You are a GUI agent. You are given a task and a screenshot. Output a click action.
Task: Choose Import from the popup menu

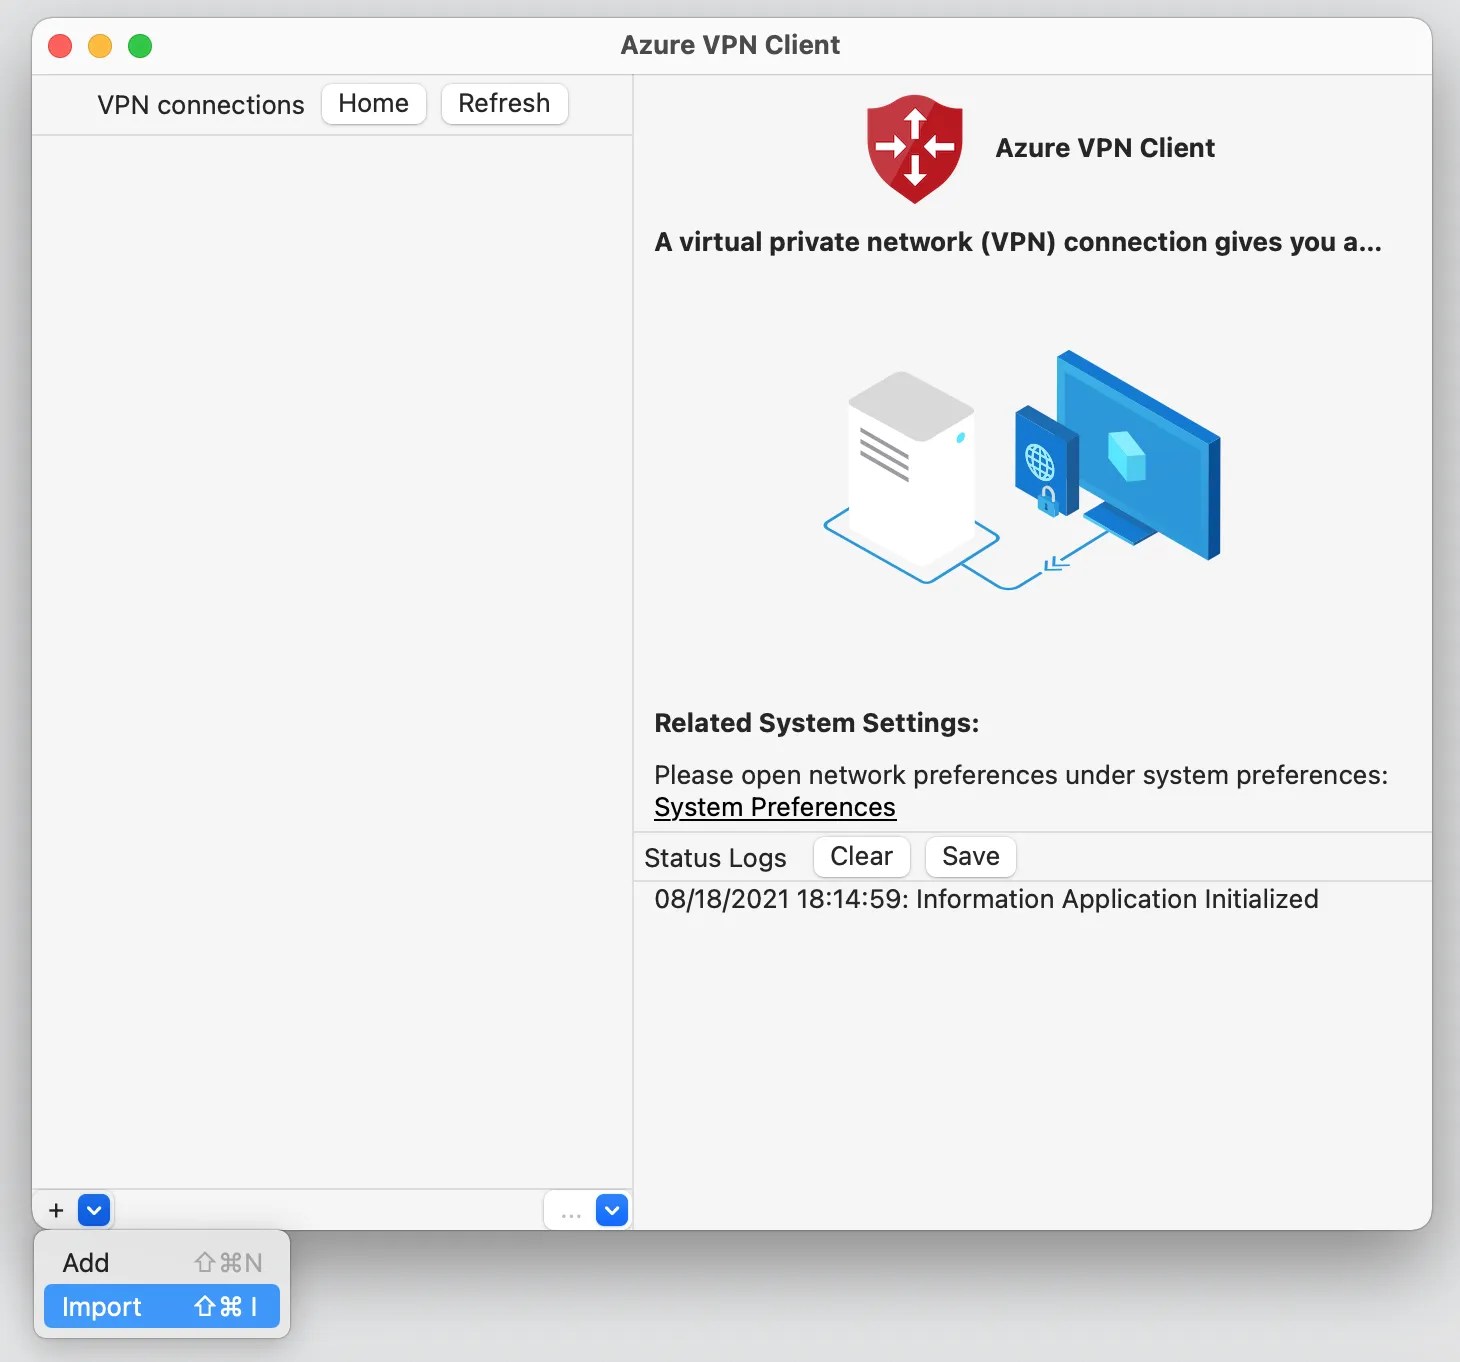point(162,1307)
